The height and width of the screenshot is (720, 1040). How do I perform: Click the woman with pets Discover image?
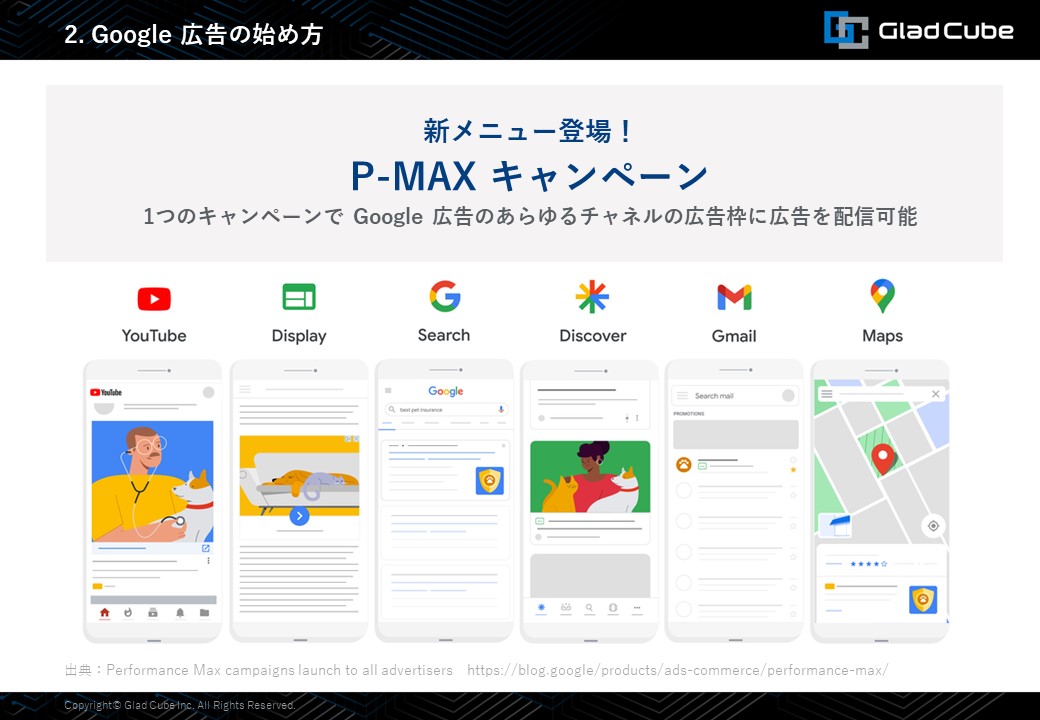click(590, 477)
